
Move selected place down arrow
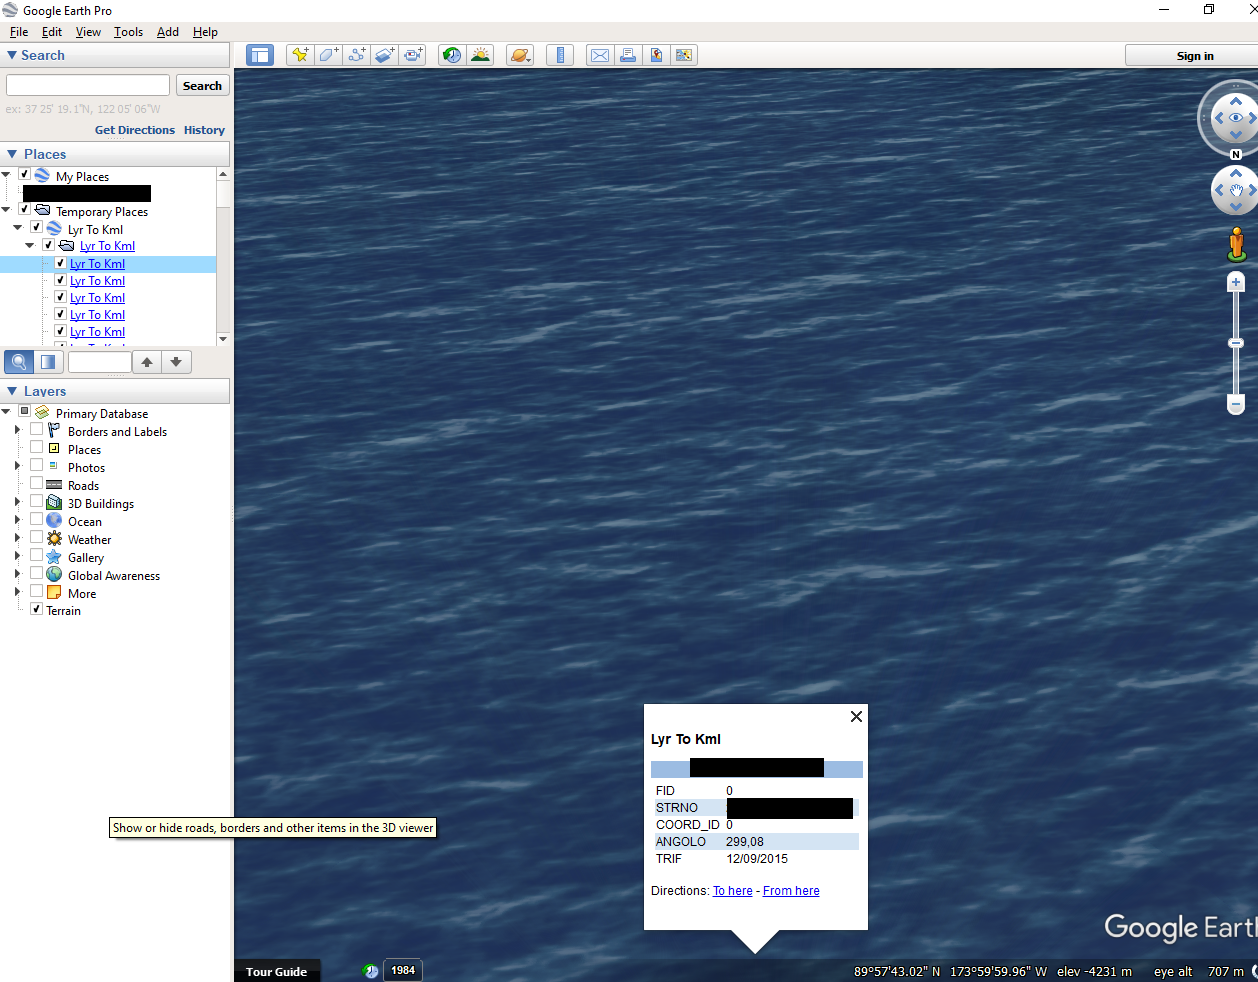176,362
